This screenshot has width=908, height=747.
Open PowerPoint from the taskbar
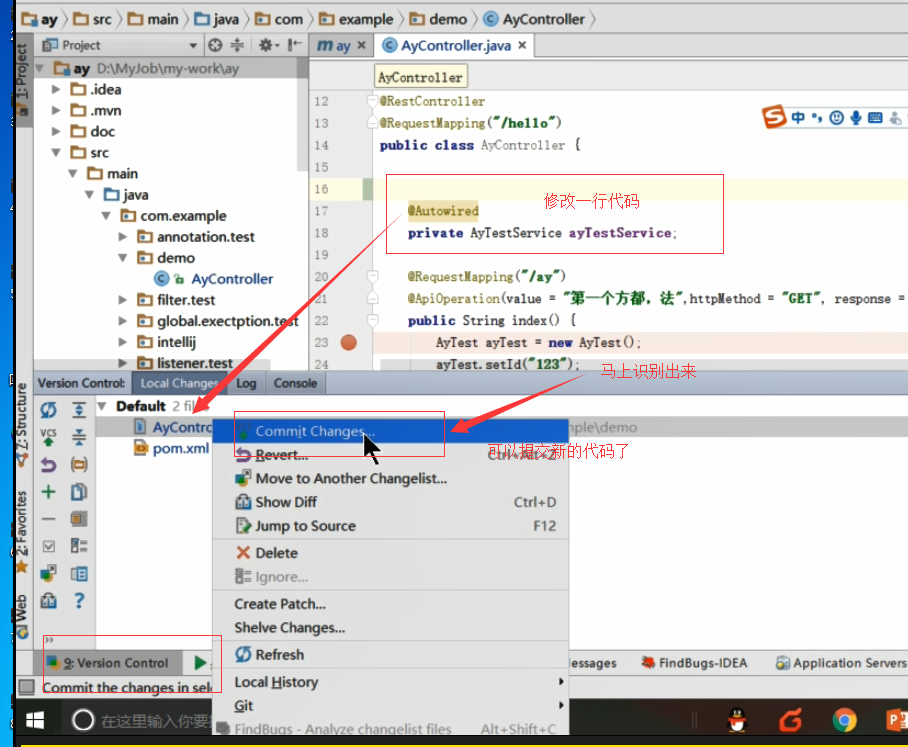click(x=896, y=720)
